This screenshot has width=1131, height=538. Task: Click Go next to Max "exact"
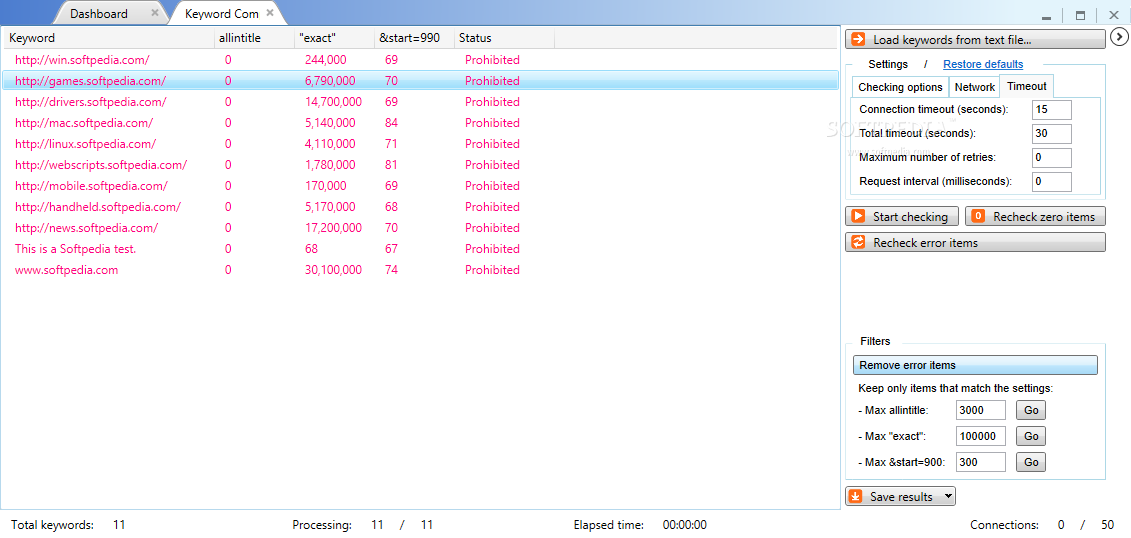1031,436
